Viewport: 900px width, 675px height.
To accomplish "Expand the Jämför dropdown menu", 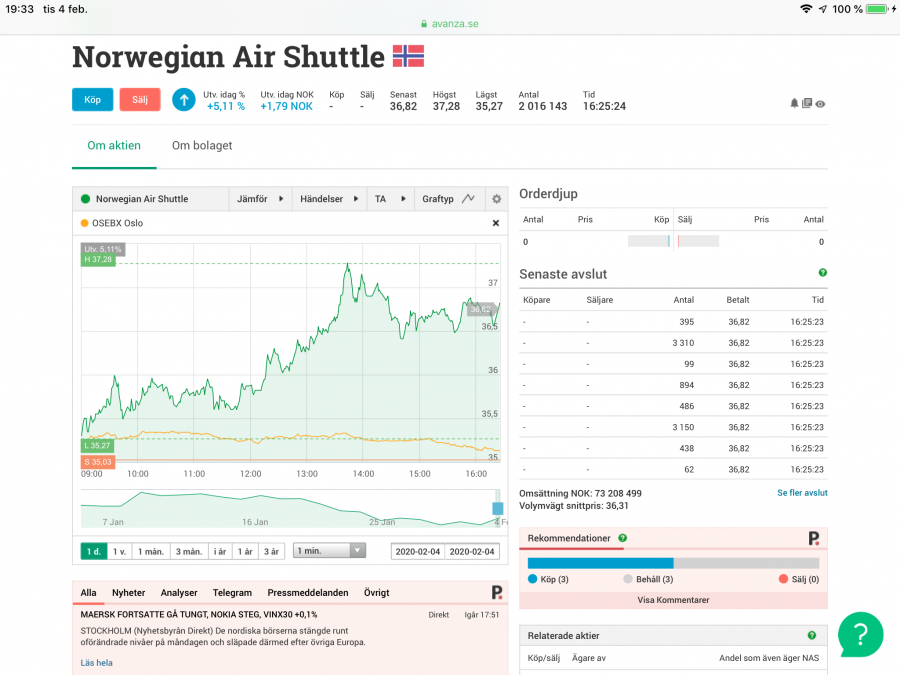I will pyautogui.click(x=259, y=199).
